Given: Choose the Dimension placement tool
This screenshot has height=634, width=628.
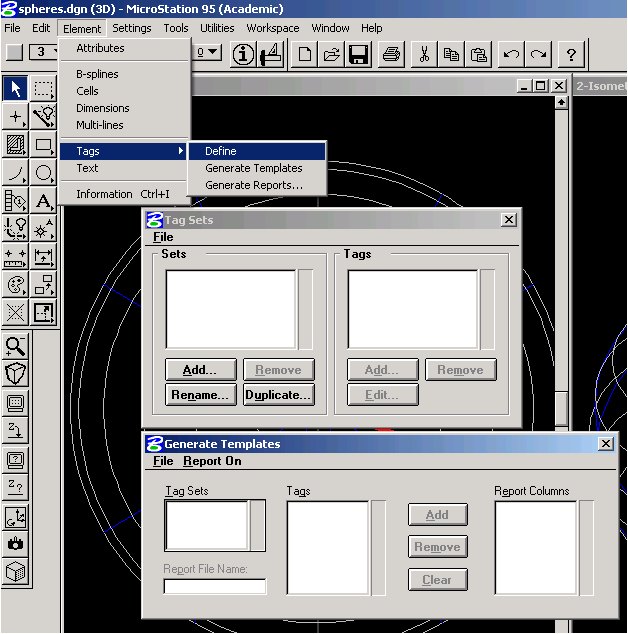Looking at the screenshot, I should [43, 257].
